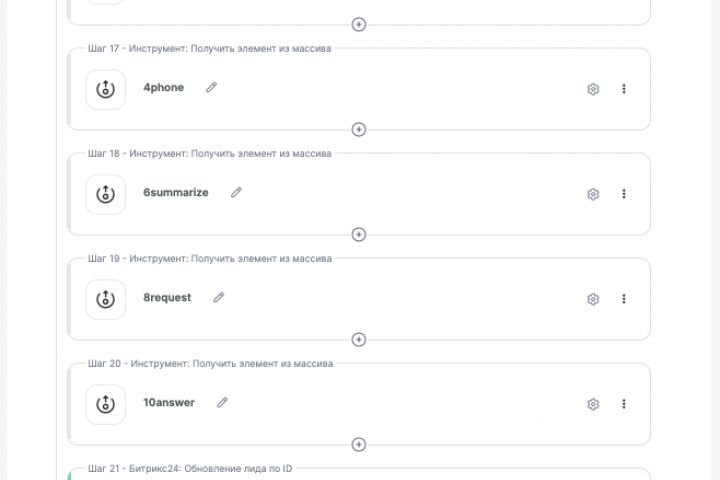Viewport: 720px width, 480px height.
Task: Click the array element icon for 10answer
Action: (105, 404)
